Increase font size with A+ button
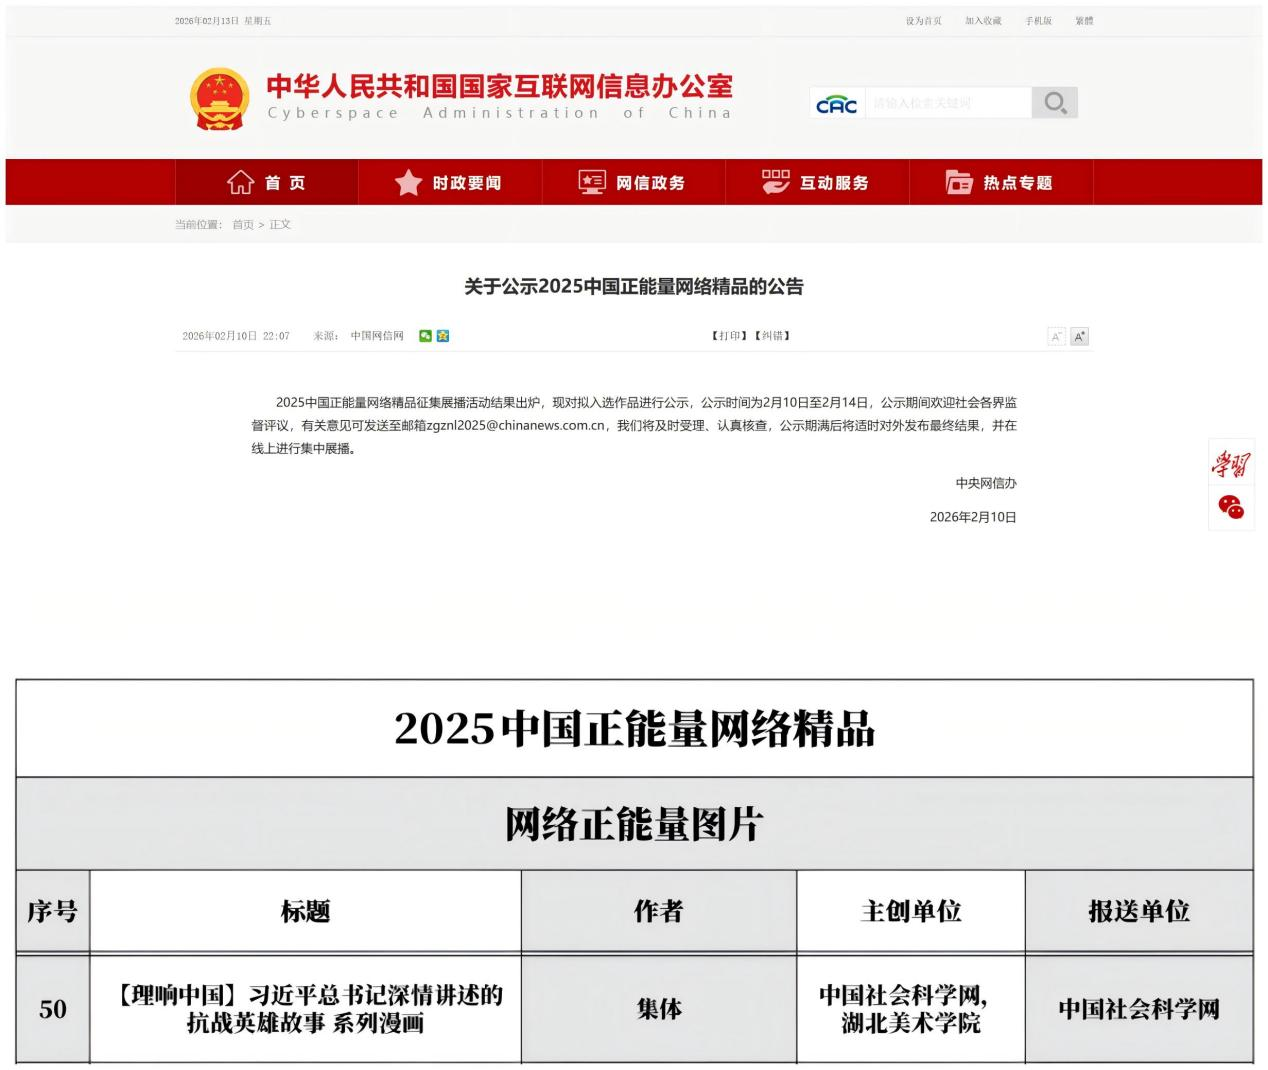Image resolution: width=1268 pixels, height=1070 pixels. pos(1079,337)
